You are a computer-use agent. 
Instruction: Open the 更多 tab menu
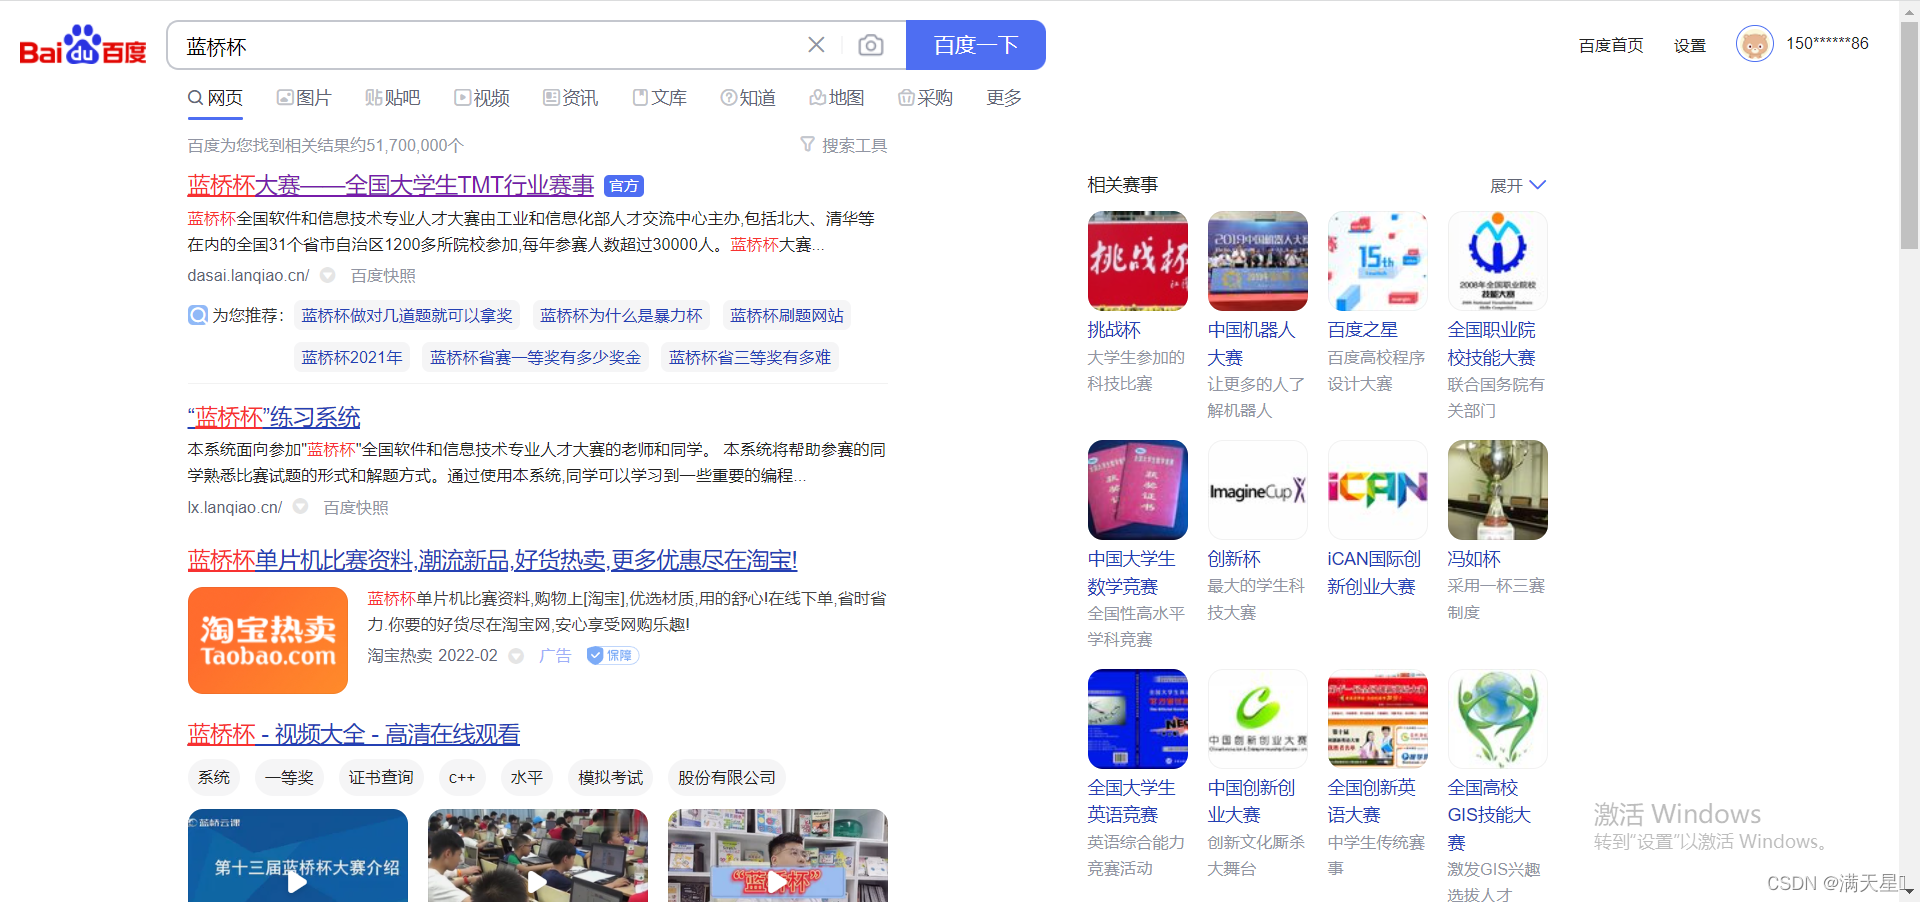1004,98
